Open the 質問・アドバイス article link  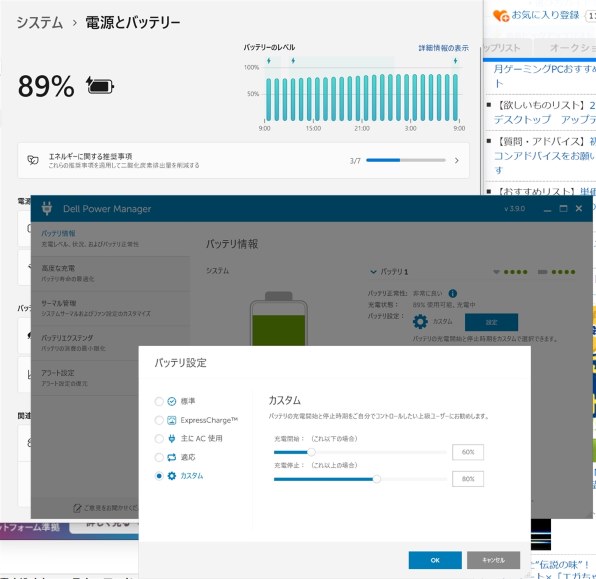coord(544,156)
